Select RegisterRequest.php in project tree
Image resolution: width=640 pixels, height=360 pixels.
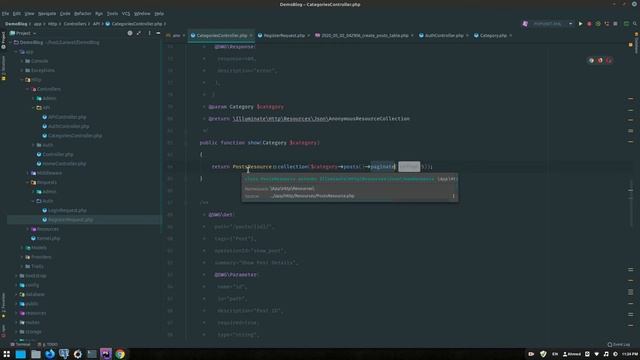[x=68, y=220]
